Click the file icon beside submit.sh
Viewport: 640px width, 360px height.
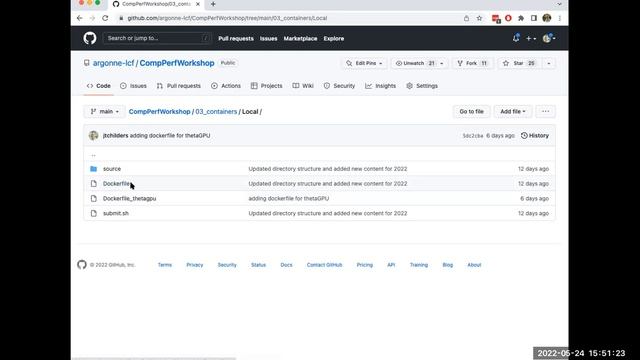pos(93,213)
